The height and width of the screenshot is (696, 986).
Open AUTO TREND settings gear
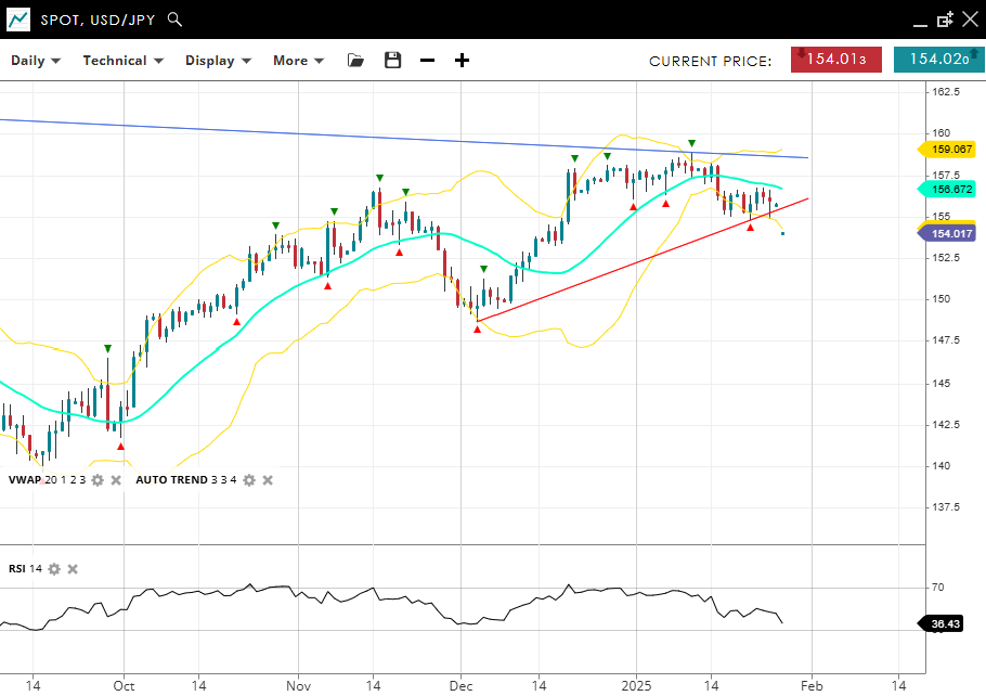pos(249,480)
